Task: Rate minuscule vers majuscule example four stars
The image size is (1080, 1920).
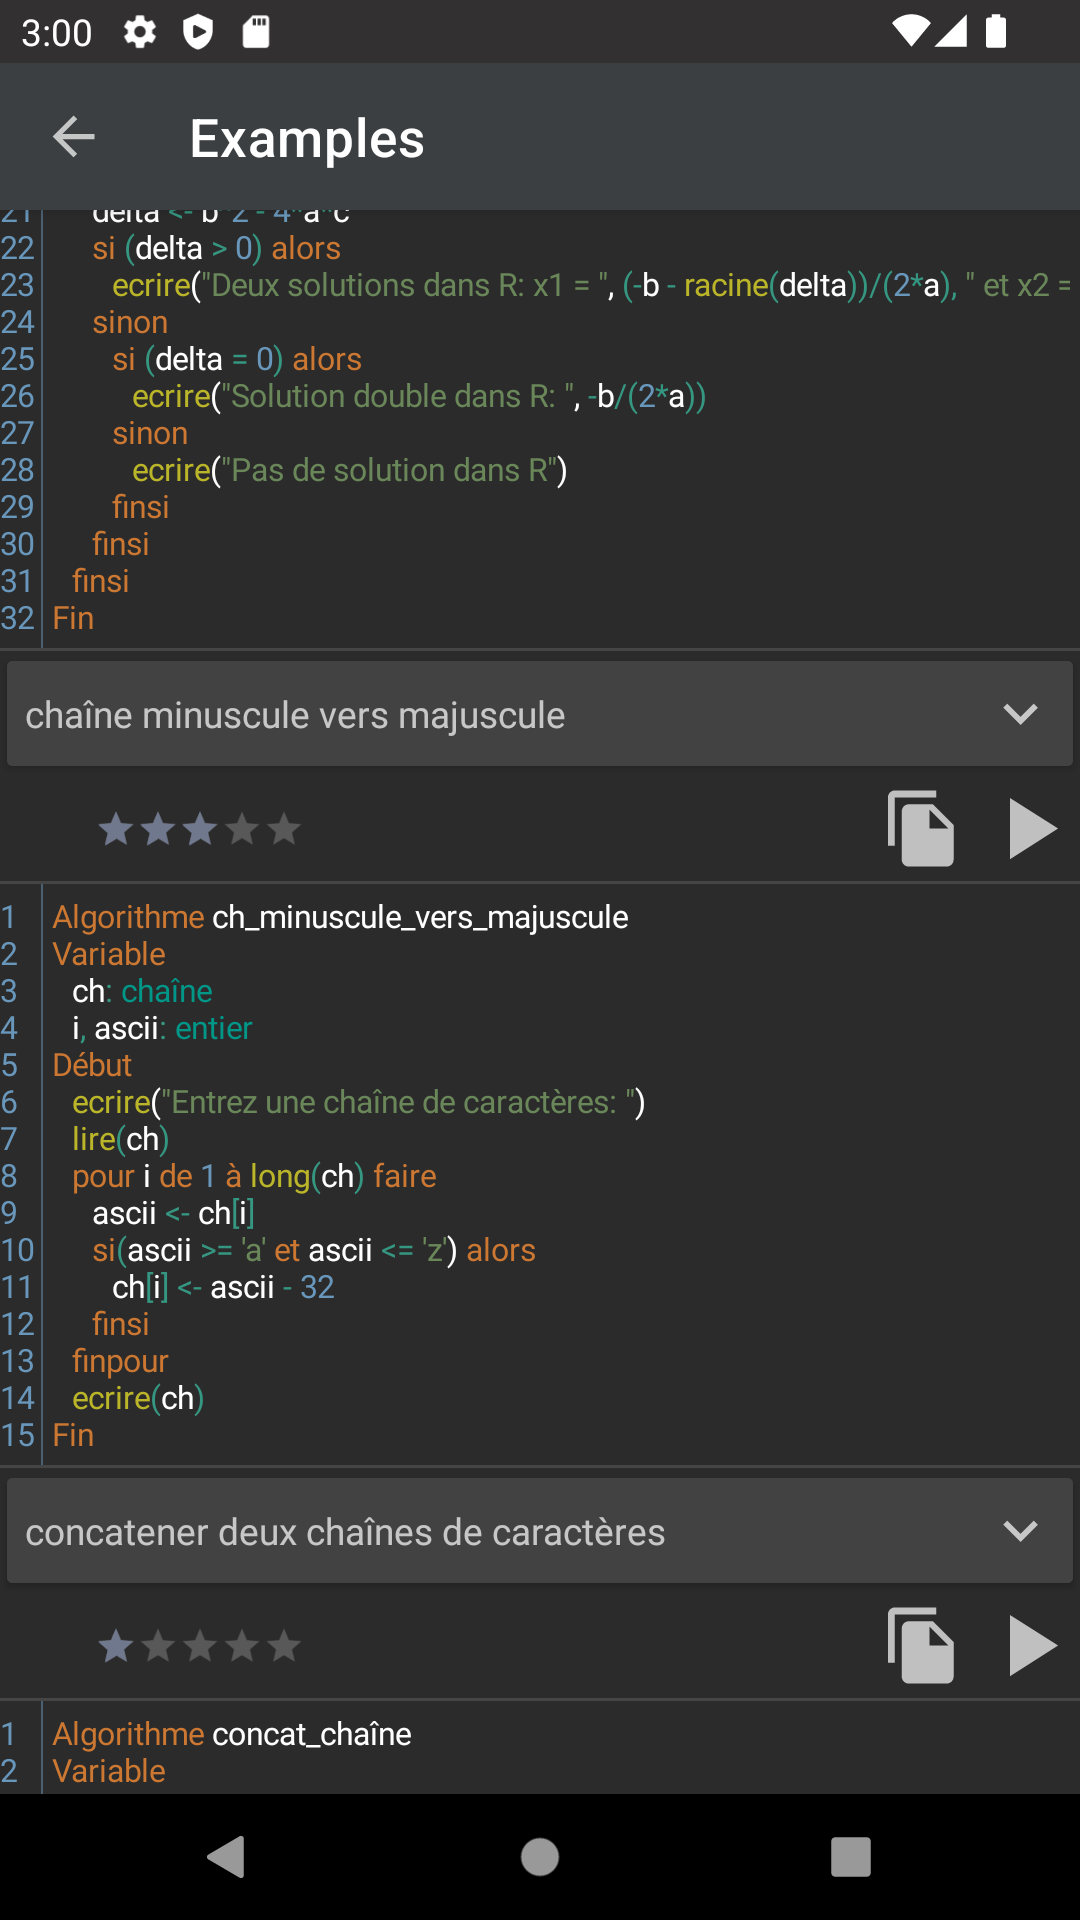Action: [242, 829]
